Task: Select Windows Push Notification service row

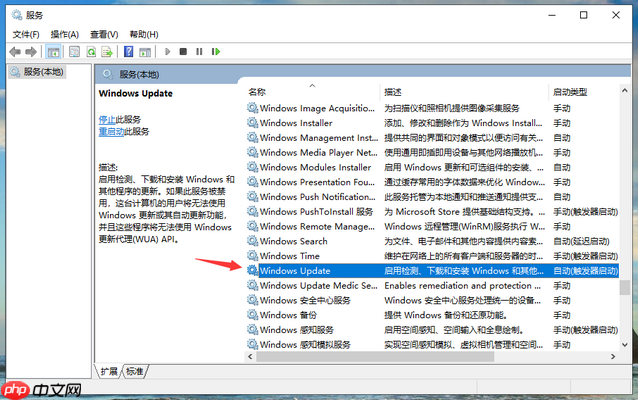Action: tap(433, 197)
